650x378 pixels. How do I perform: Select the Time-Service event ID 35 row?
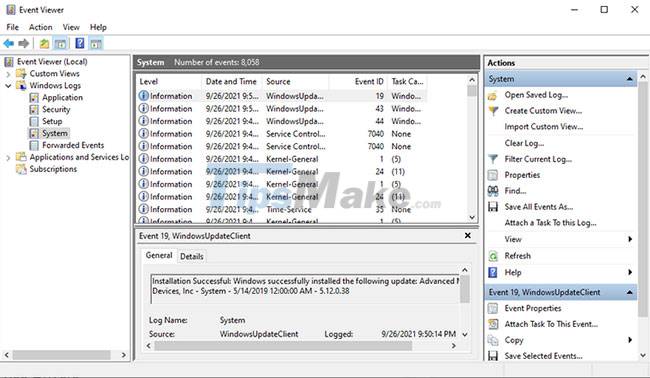pyautogui.click(x=282, y=209)
